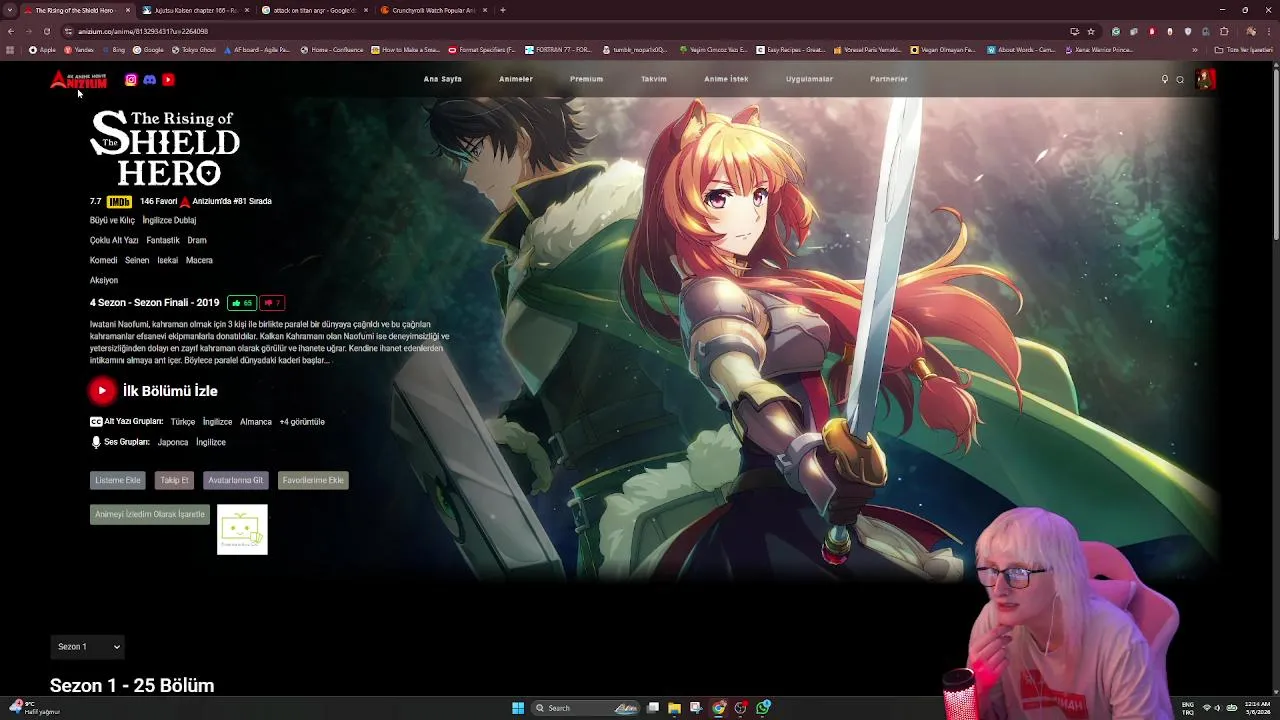Open Anizium's YouTube channel icon
The image size is (1280, 720).
click(x=168, y=80)
